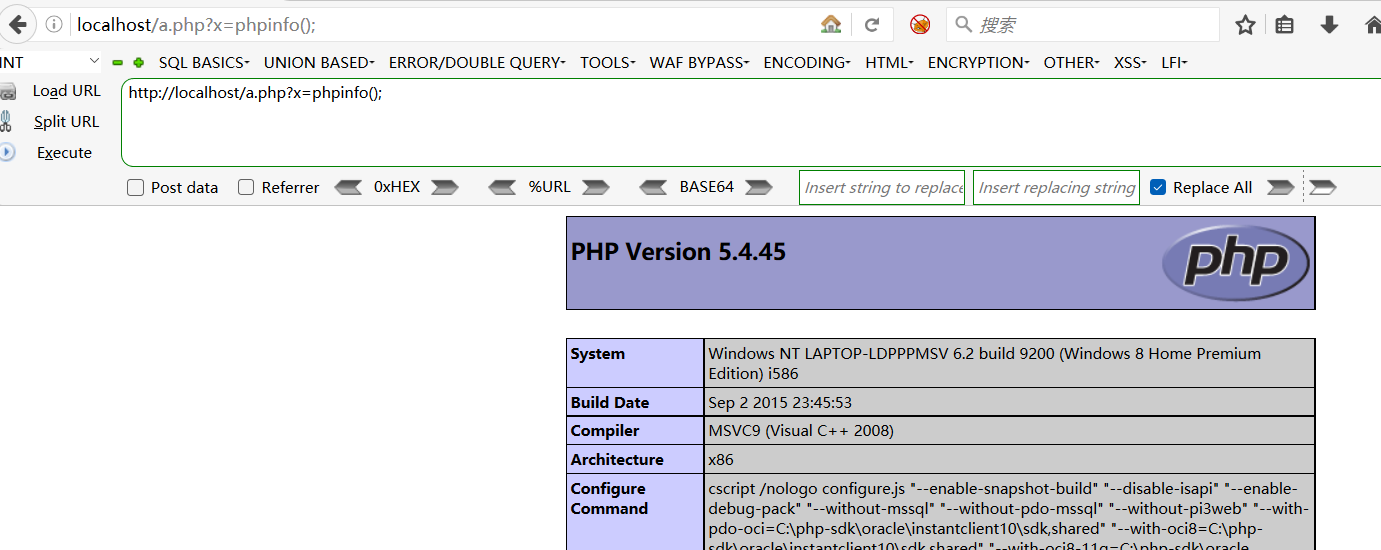Click the reload page icon

[x=872, y=25]
